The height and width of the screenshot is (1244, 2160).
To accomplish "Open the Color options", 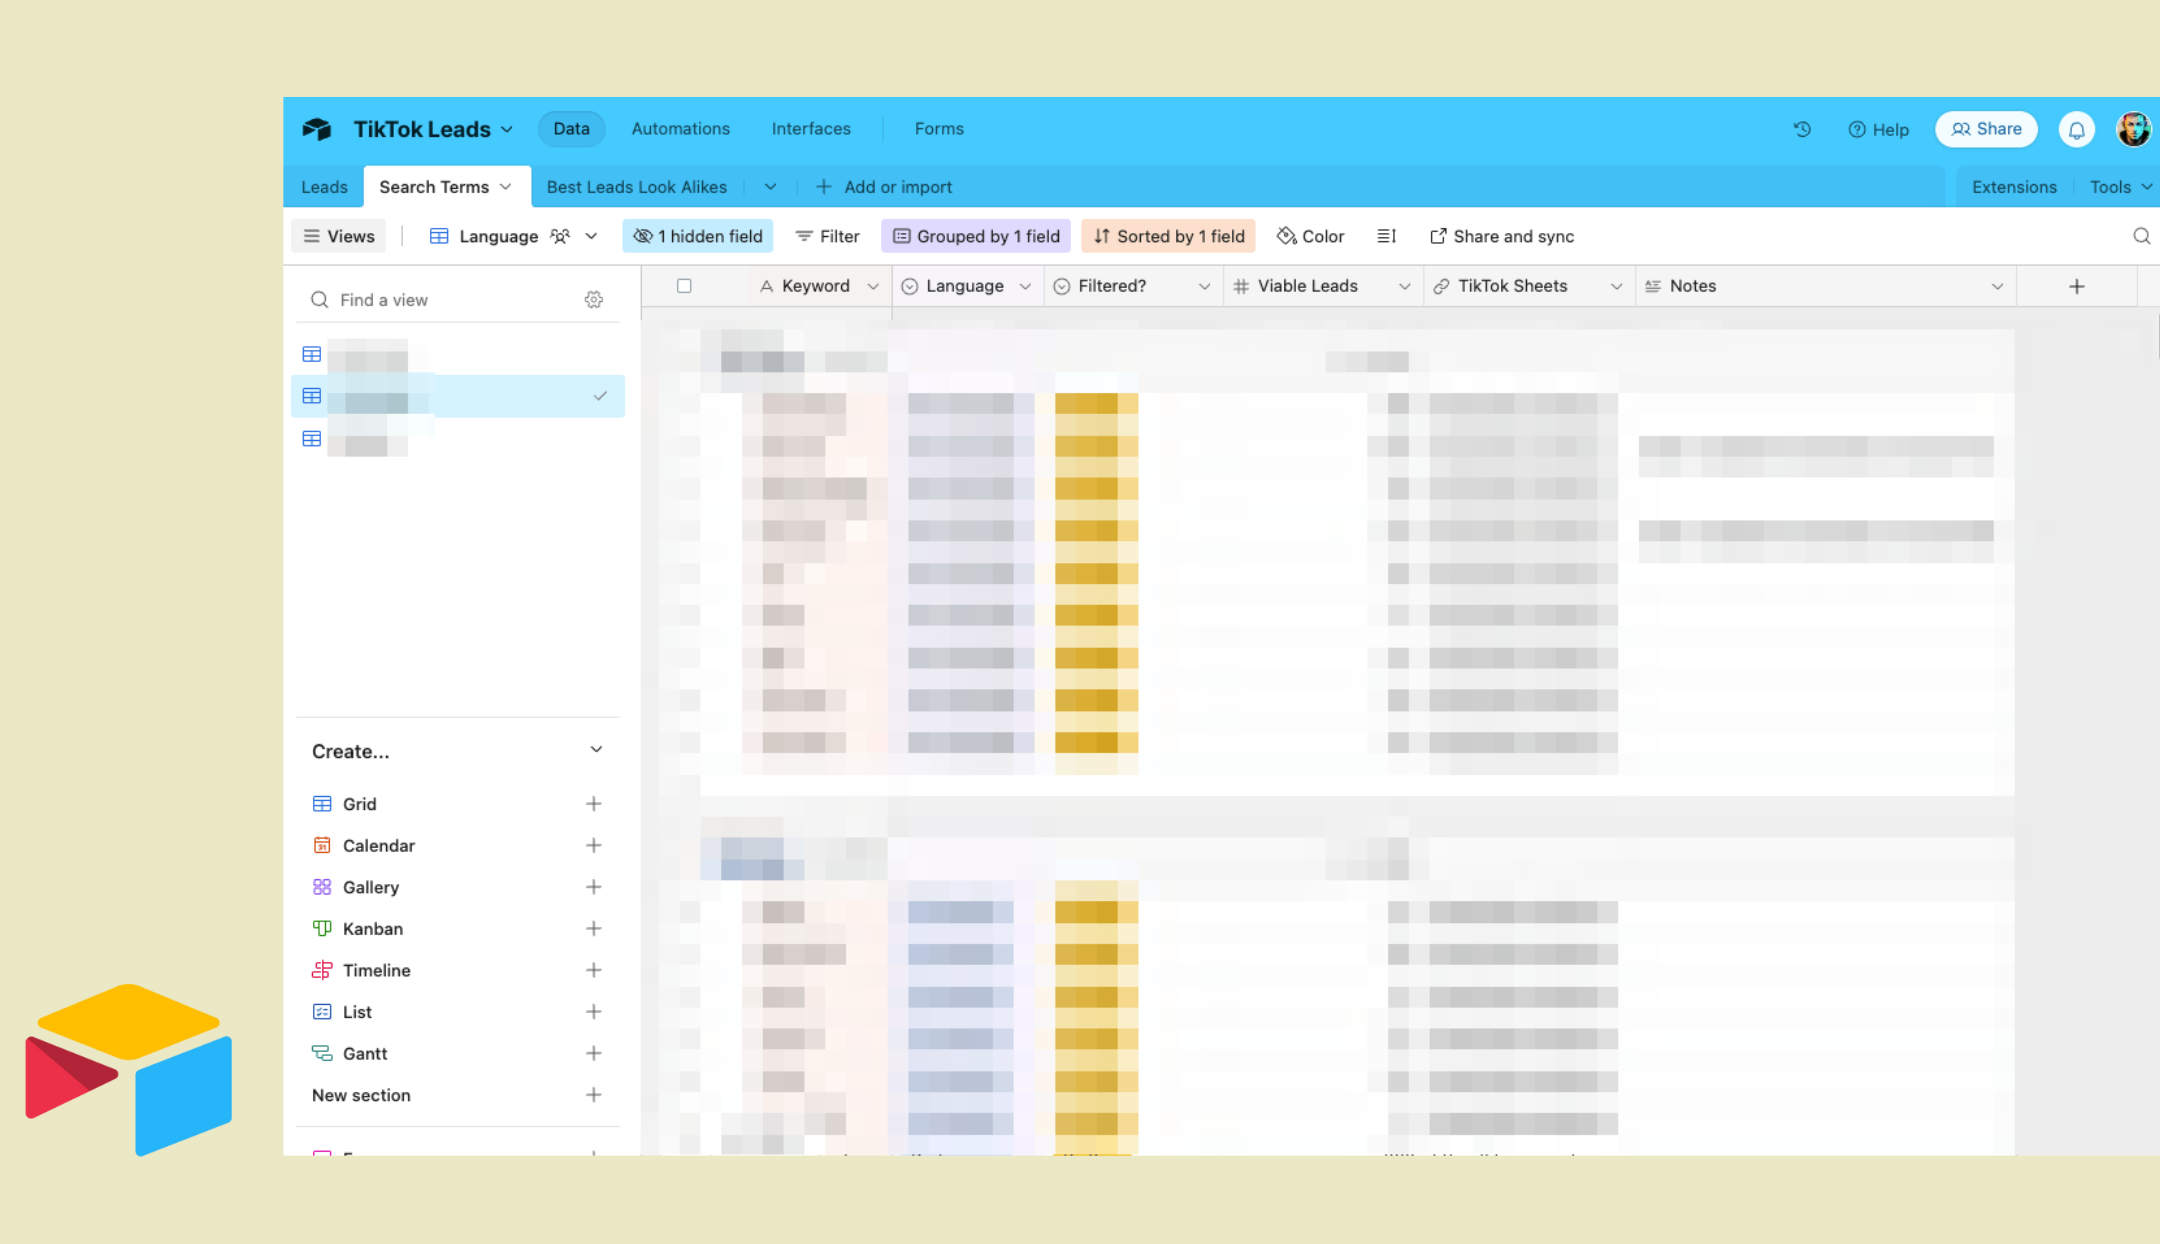I will 1310,236.
